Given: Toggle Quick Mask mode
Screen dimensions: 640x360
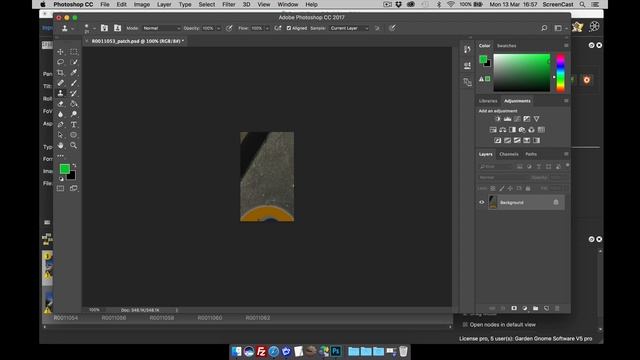Looking at the screenshot, I should click(x=60, y=189).
